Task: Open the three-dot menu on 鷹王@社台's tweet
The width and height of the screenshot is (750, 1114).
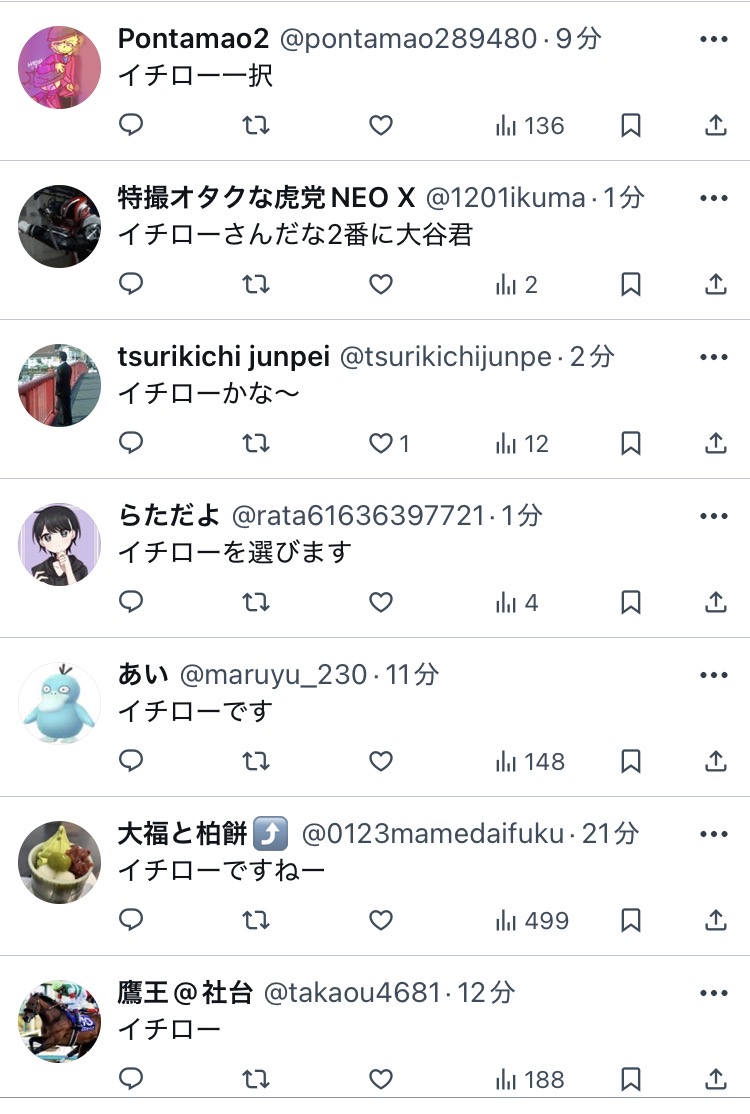Action: click(714, 994)
